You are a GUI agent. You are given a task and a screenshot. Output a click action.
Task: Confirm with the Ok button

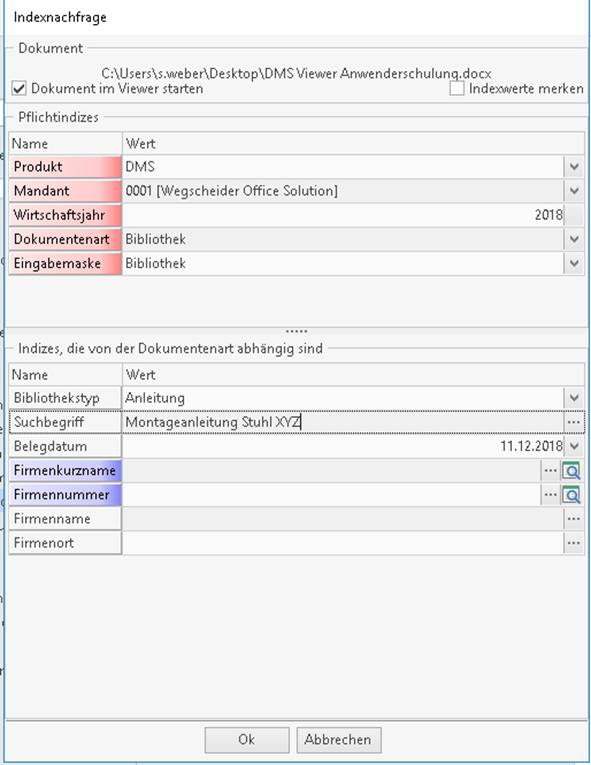point(247,740)
